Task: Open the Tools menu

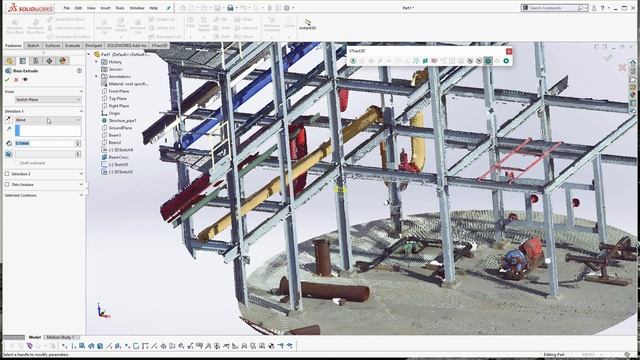Action: (120, 8)
